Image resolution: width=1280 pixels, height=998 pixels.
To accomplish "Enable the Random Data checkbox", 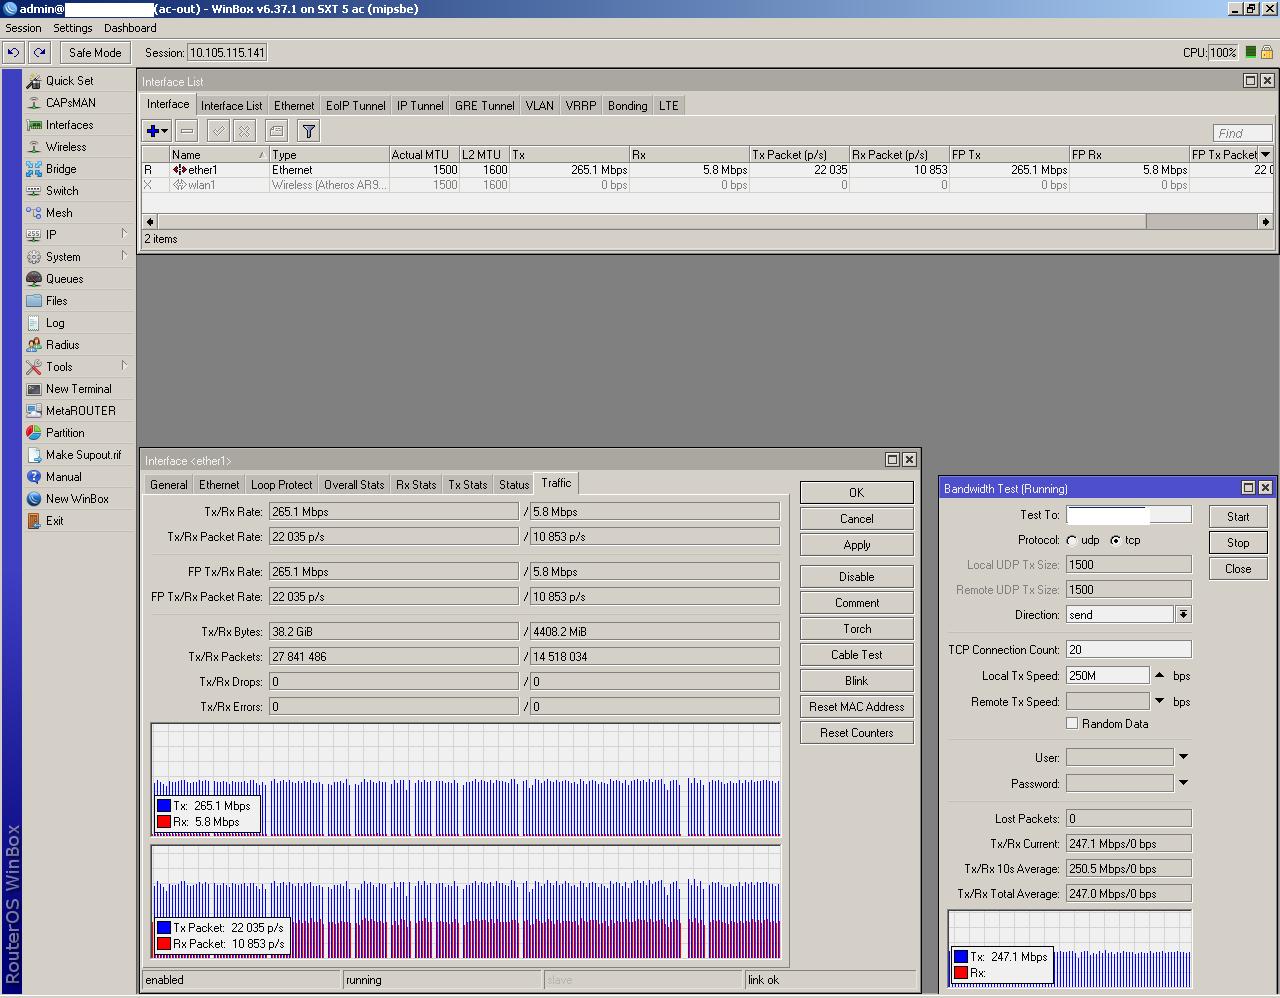I will (x=1072, y=724).
